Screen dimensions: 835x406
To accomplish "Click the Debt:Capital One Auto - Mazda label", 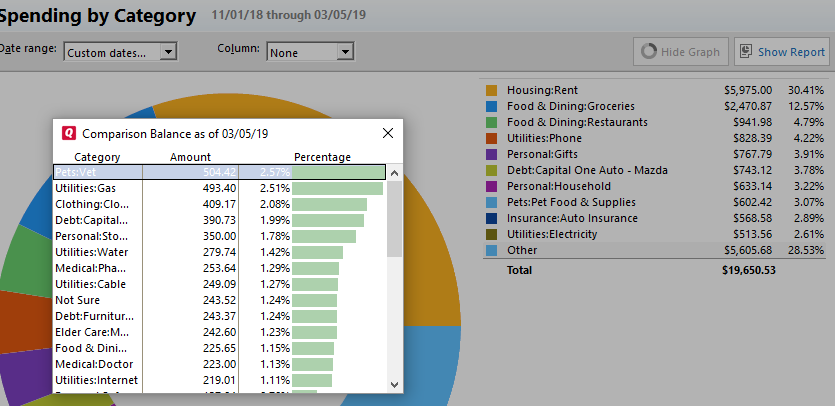I will [587, 170].
